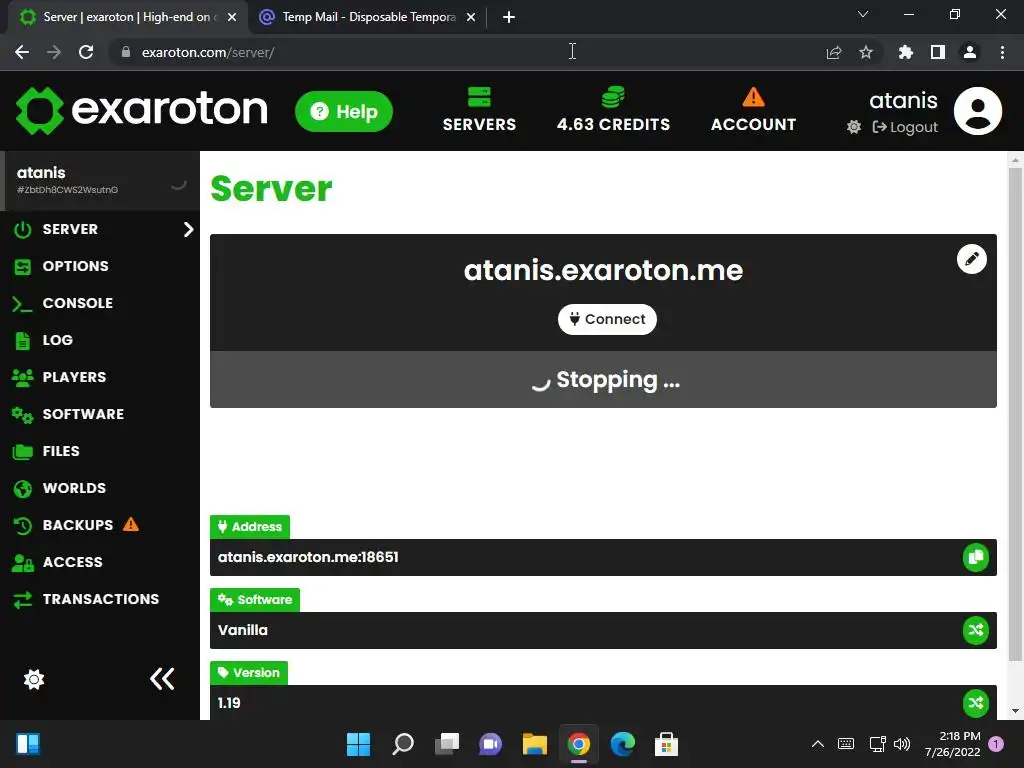Expand the chevron next to Server
Viewport: 1024px width, 768px height.
[x=188, y=229]
